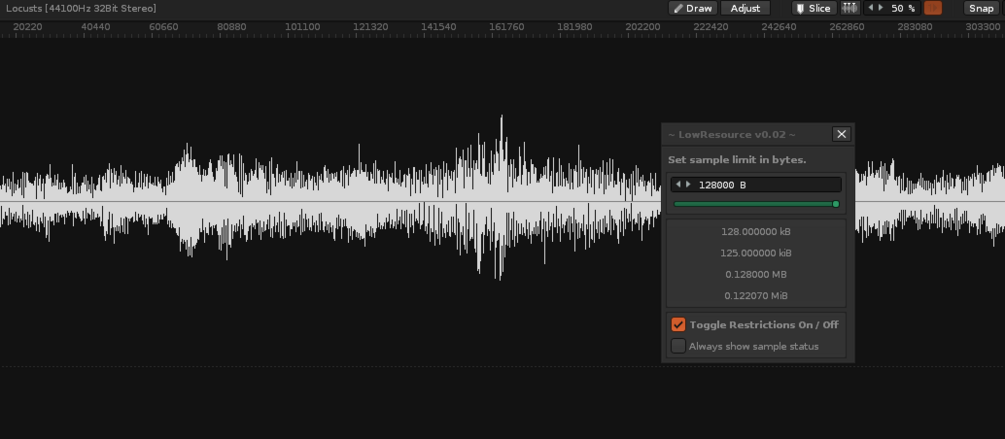Click the 0.122070 MiB readout

[756, 295]
